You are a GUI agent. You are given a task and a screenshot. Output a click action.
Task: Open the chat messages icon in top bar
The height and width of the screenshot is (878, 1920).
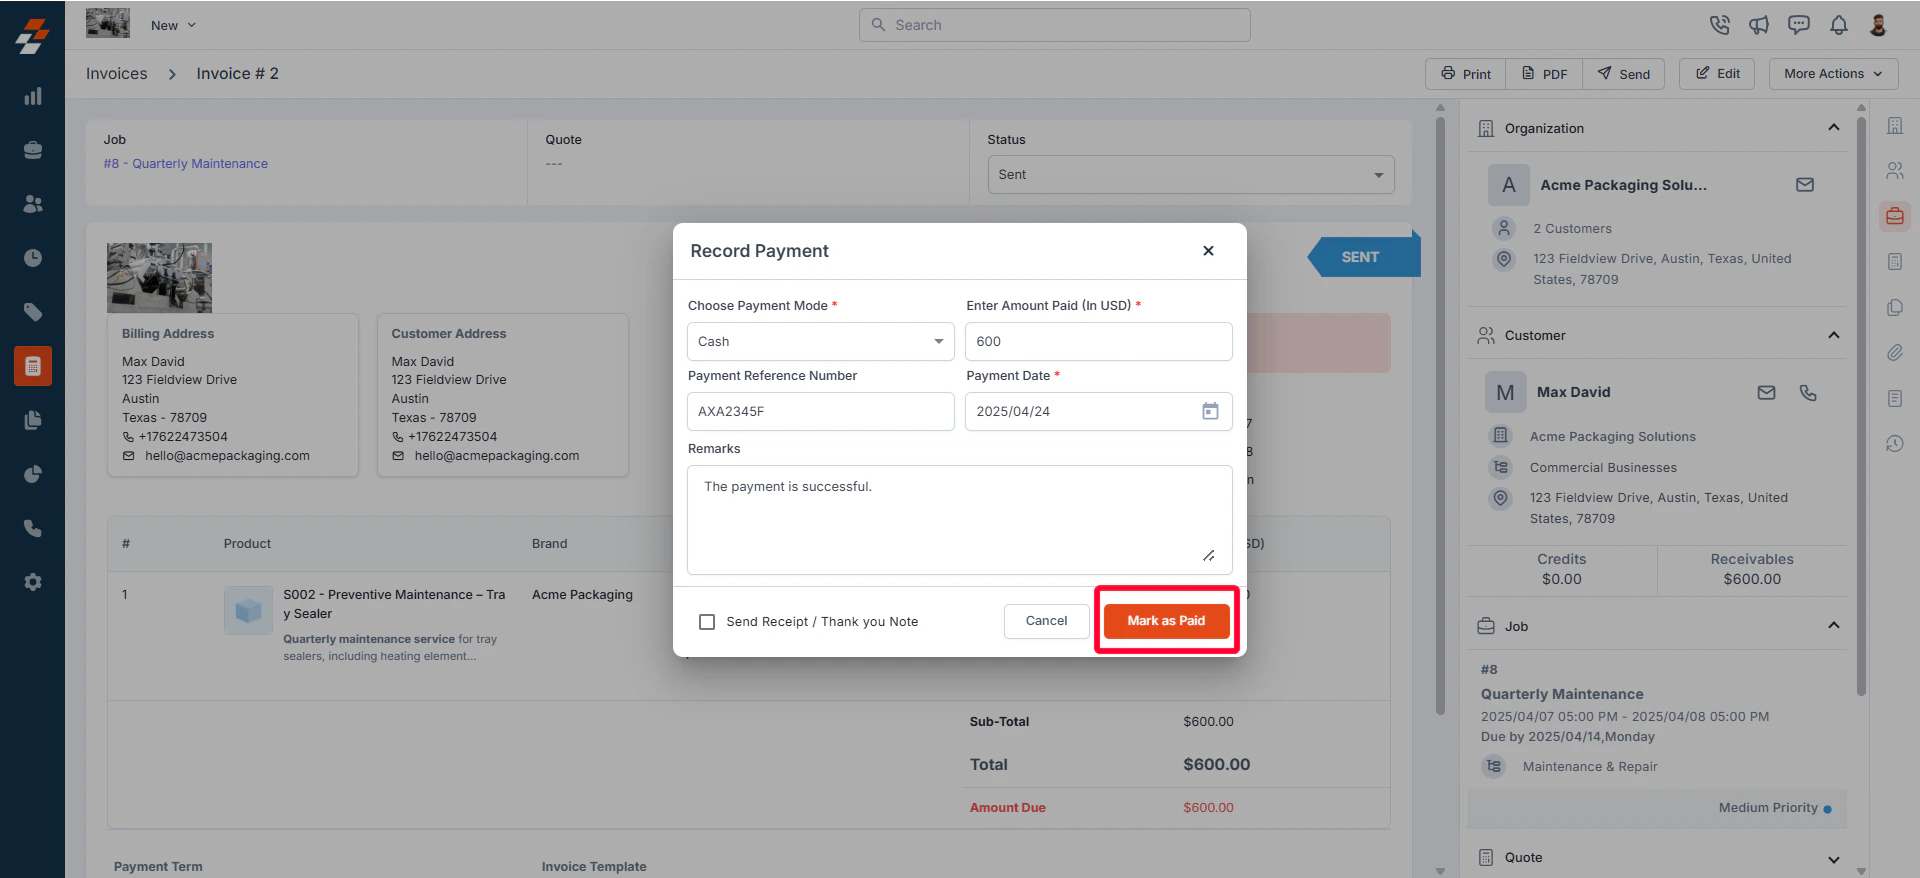pos(1799,25)
